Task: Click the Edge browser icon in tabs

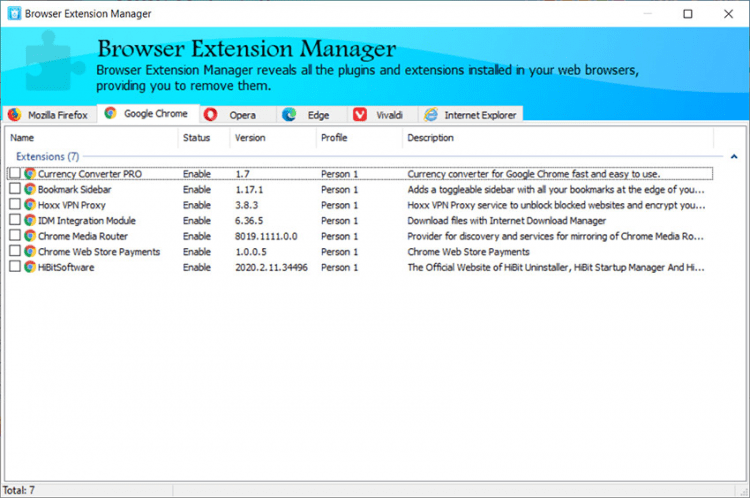Action: point(289,115)
